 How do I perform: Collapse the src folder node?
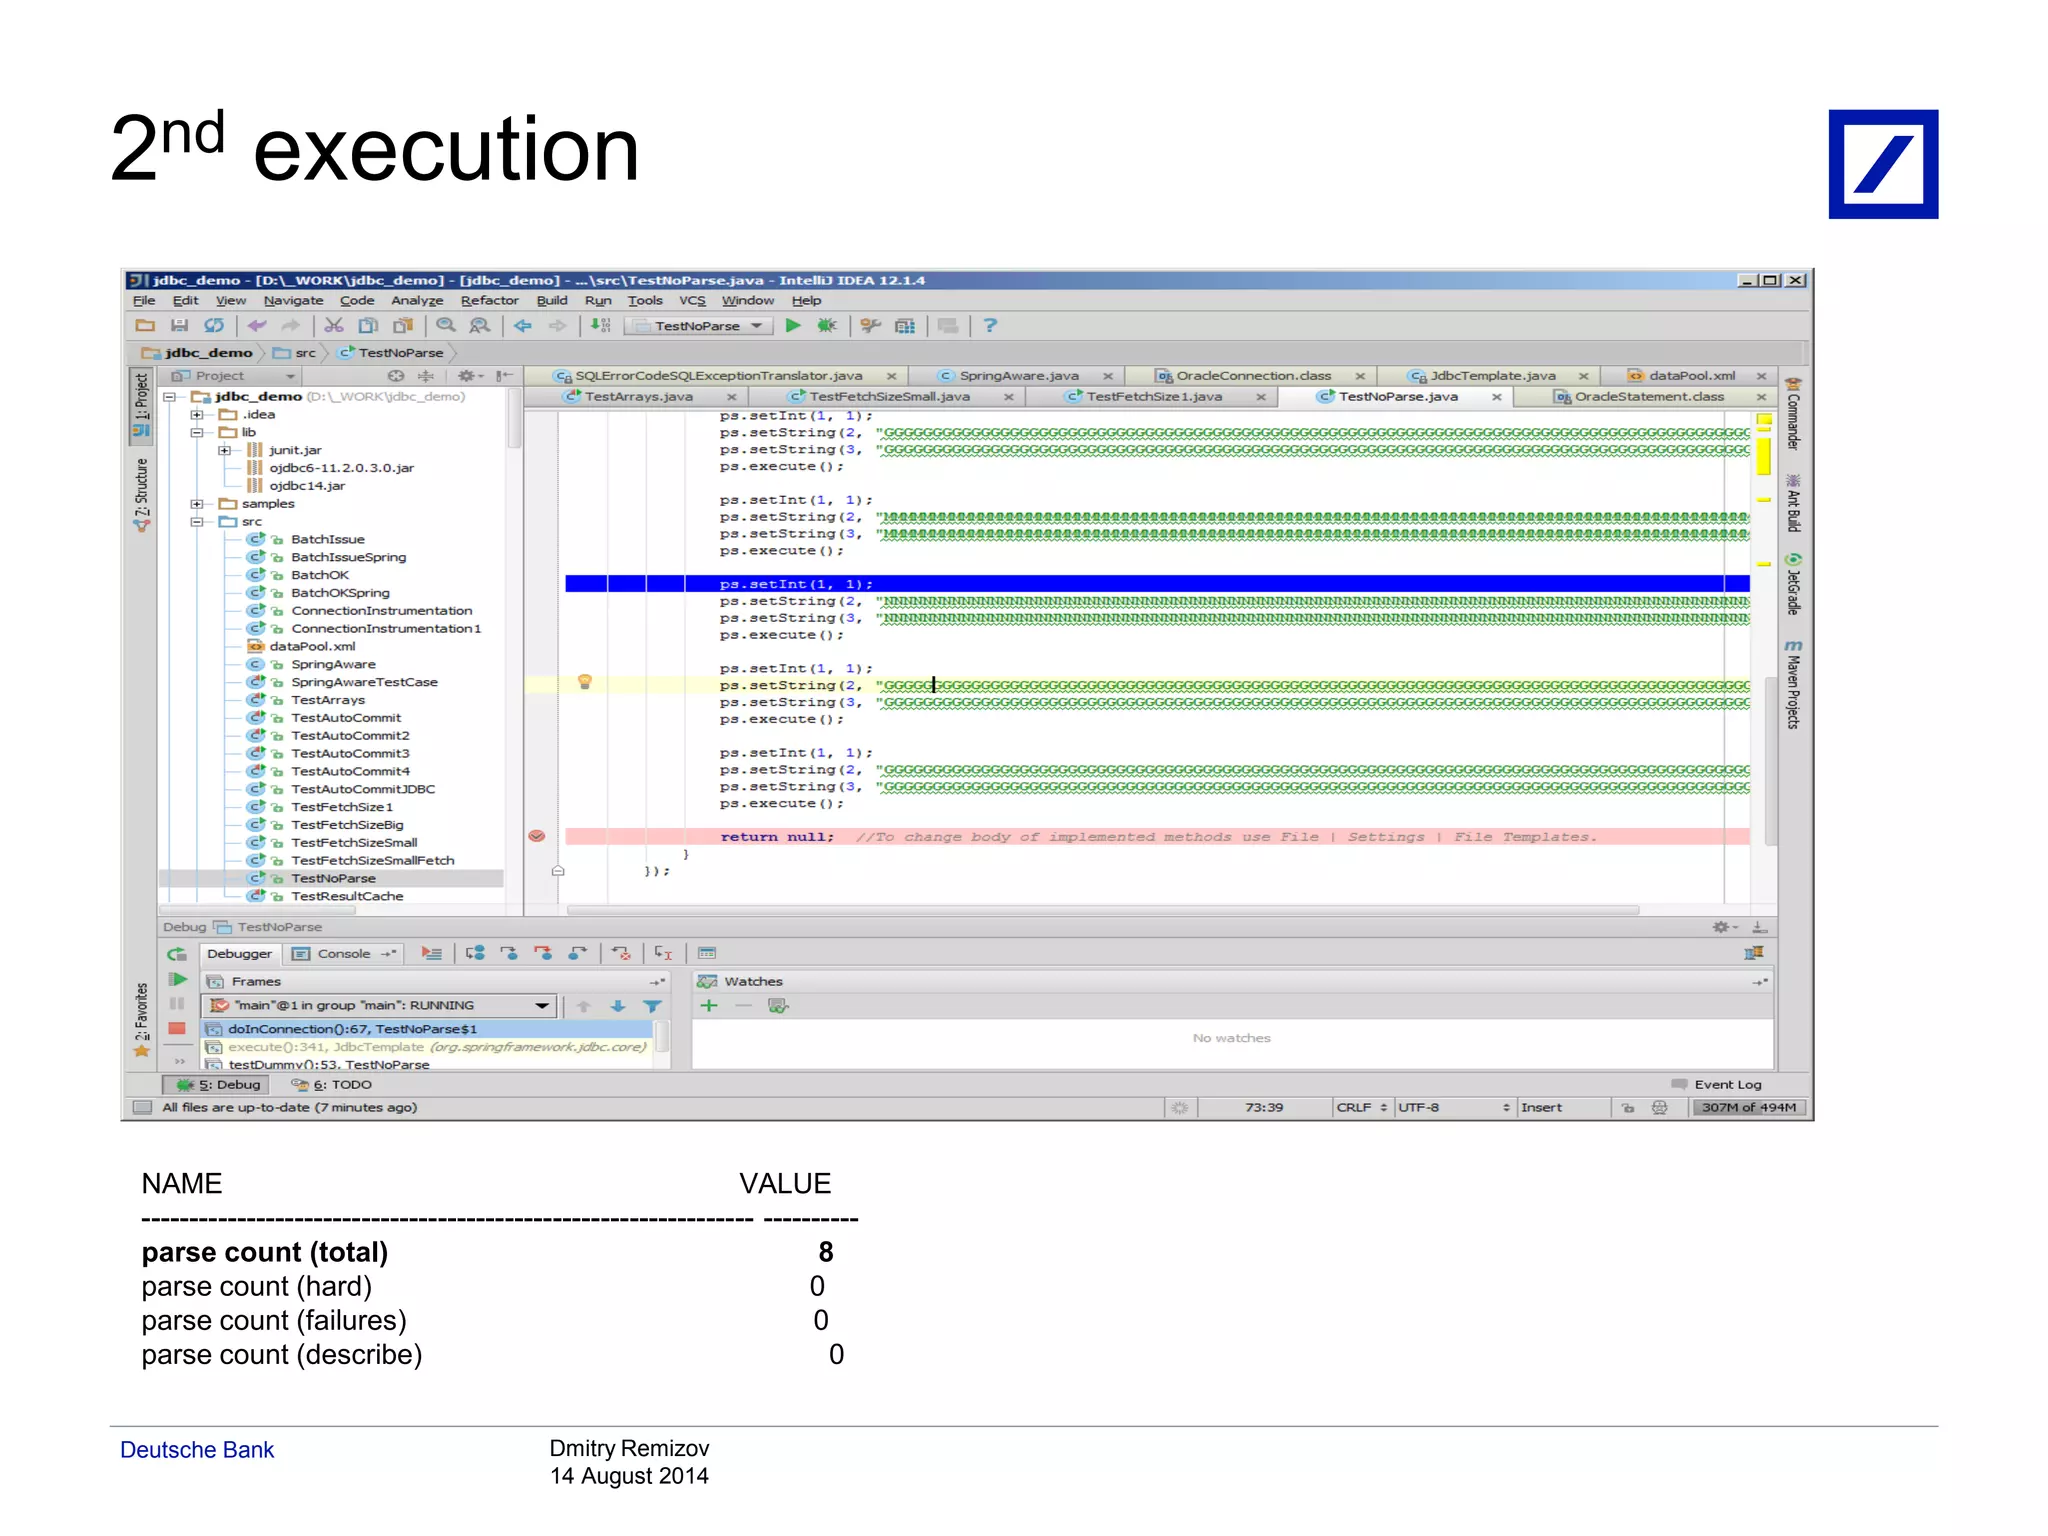tap(197, 522)
